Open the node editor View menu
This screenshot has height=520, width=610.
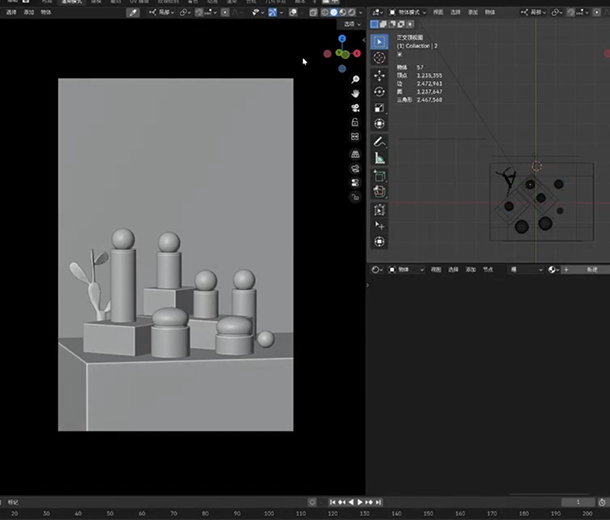pyautogui.click(x=436, y=270)
